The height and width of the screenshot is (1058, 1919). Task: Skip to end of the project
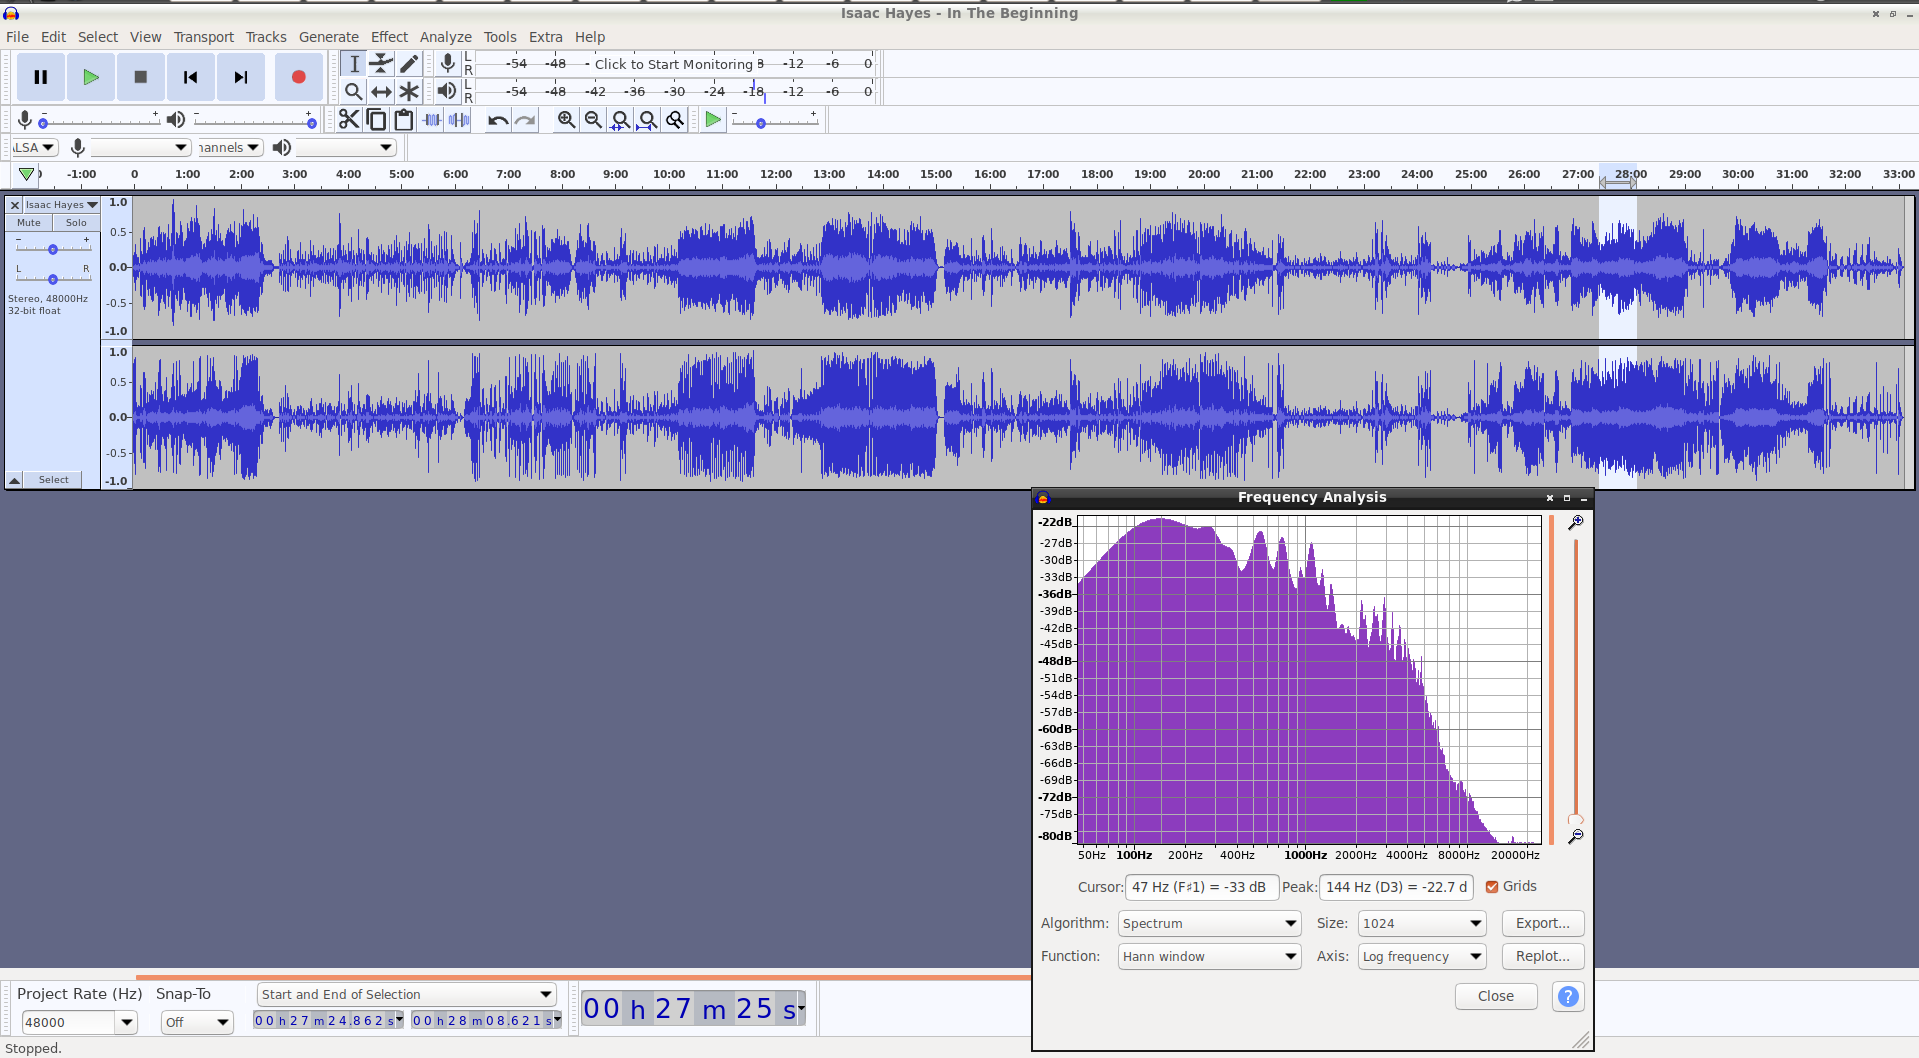click(x=241, y=77)
